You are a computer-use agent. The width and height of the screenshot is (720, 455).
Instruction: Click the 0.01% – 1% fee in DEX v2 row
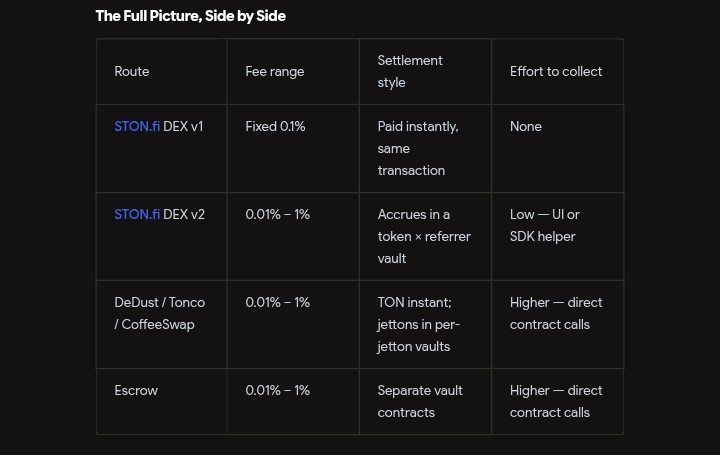pyautogui.click(x=277, y=214)
